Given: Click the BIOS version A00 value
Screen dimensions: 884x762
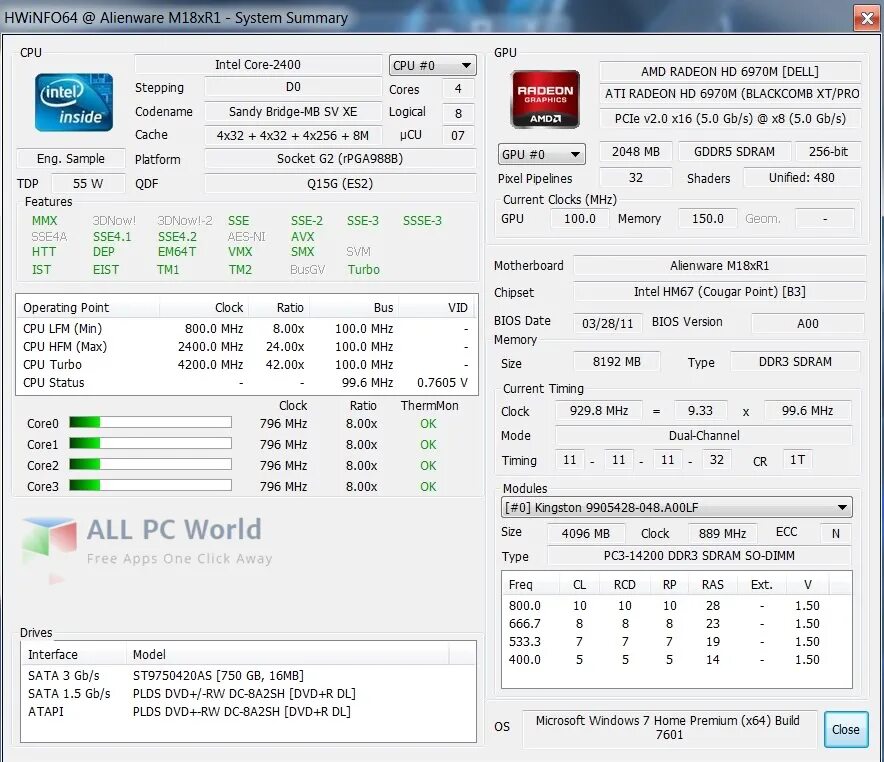Looking at the screenshot, I should (x=807, y=324).
